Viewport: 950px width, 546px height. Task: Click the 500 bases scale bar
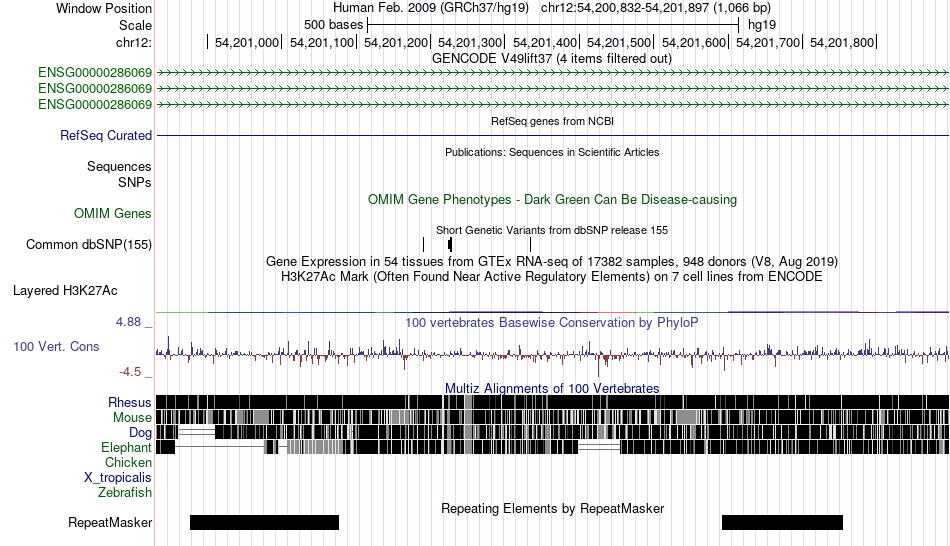553,25
